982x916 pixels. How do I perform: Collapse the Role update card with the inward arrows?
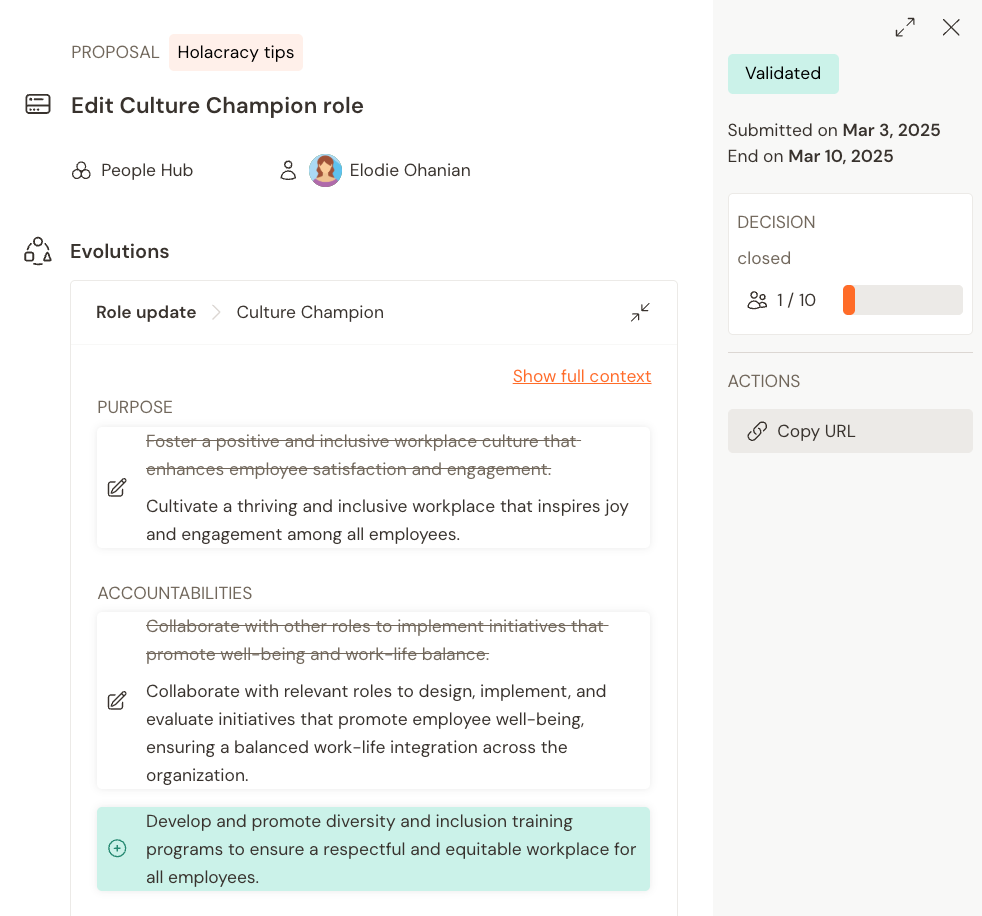[640, 312]
